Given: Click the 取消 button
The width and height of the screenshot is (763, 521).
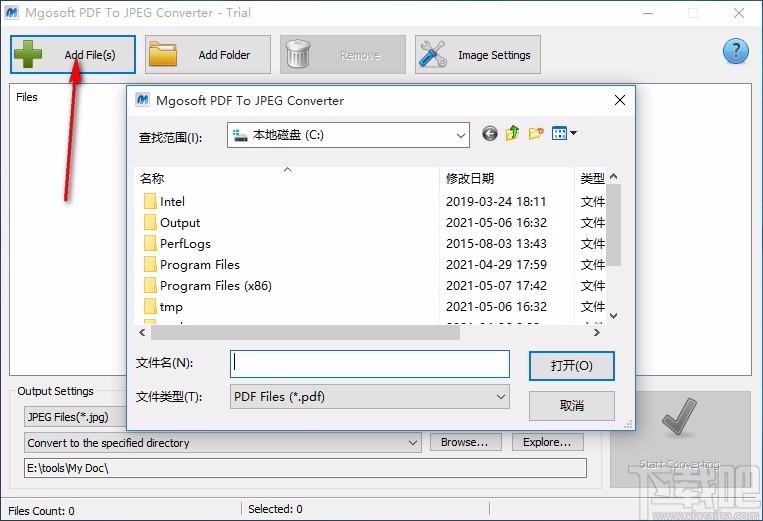Looking at the screenshot, I should point(572,405).
